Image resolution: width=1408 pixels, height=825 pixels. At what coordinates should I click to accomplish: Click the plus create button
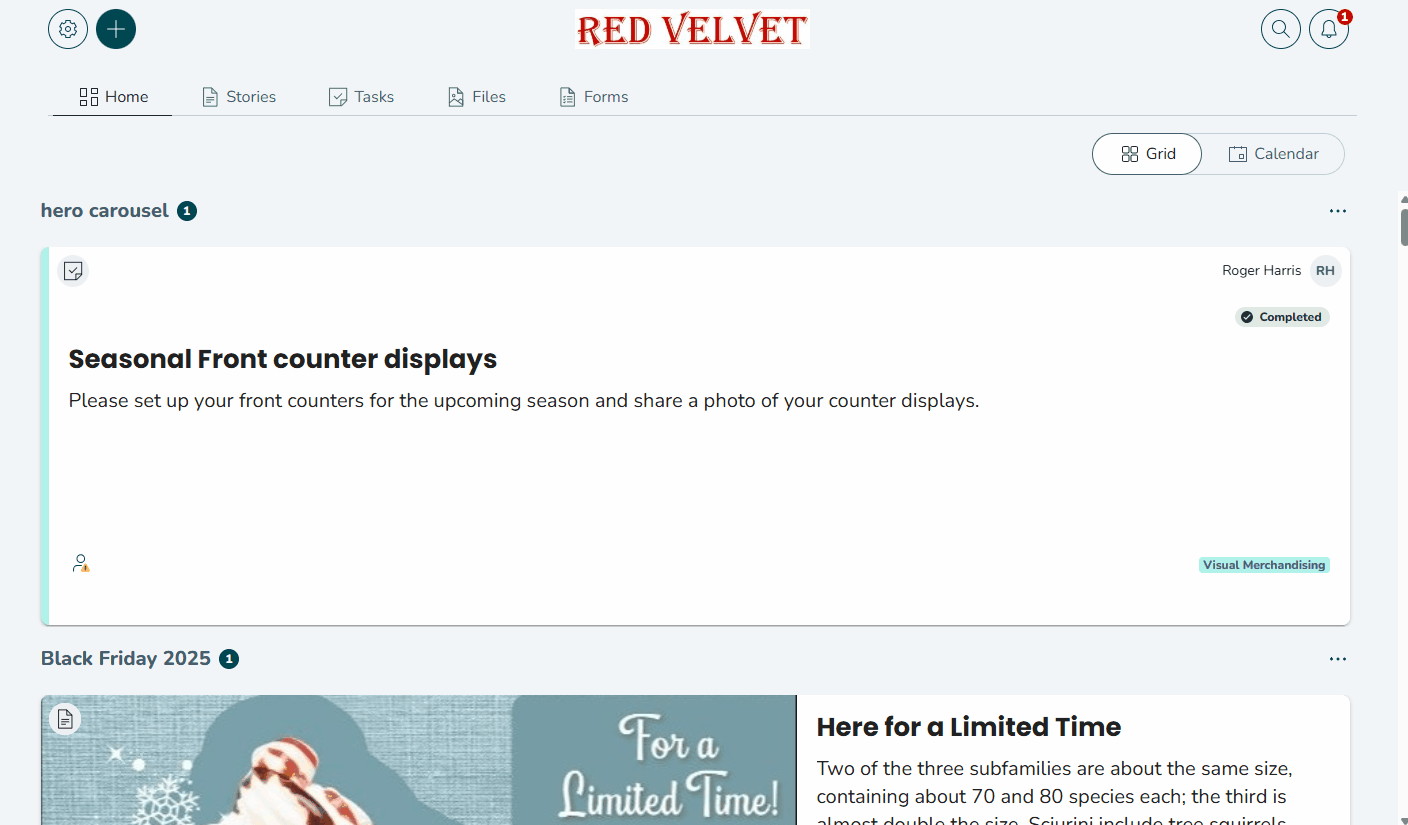tap(116, 29)
